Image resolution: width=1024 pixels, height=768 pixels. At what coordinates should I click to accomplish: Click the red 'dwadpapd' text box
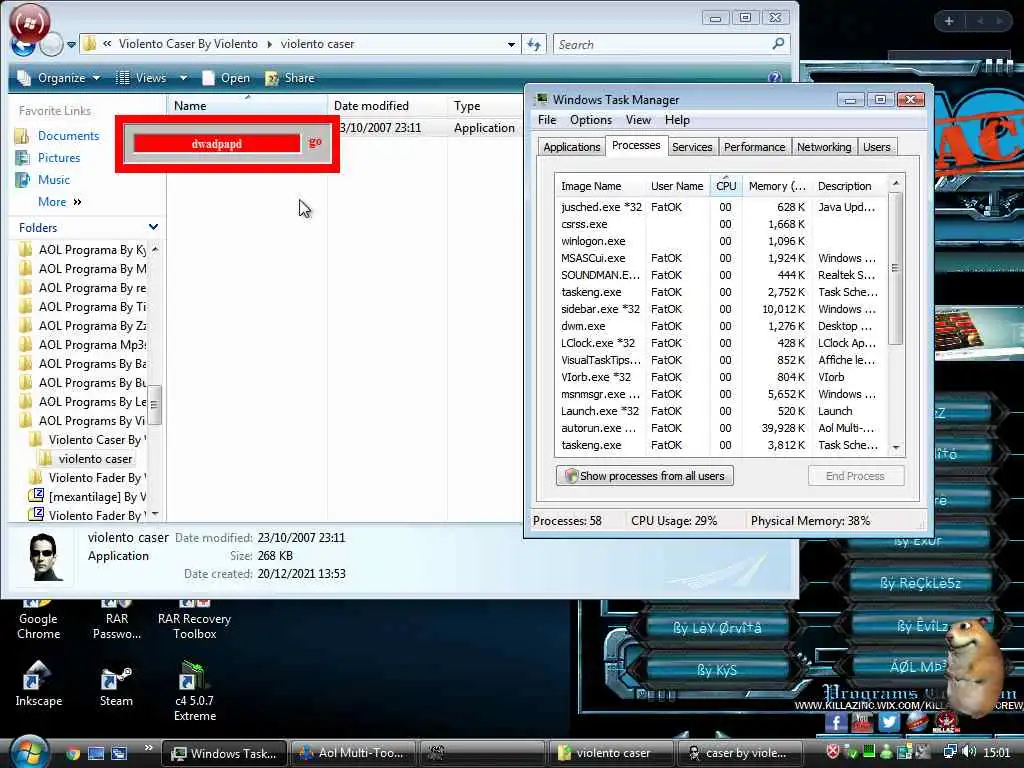pos(217,144)
